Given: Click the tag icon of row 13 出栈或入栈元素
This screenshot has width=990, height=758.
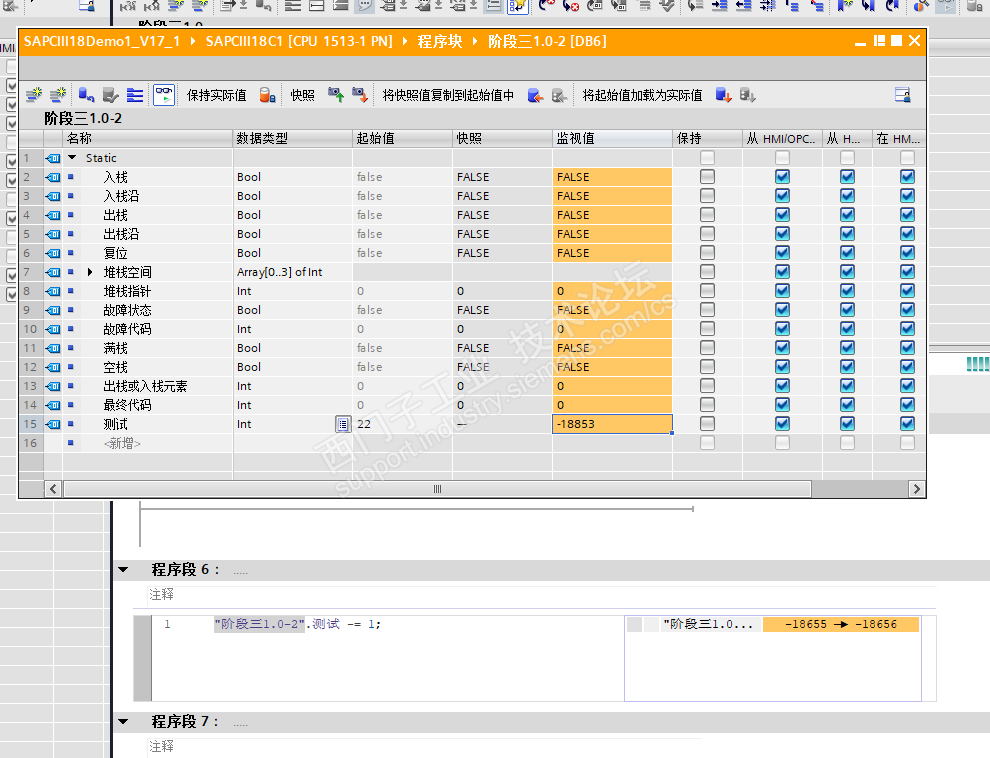Looking at the screenshot, I should coord(53,386).
